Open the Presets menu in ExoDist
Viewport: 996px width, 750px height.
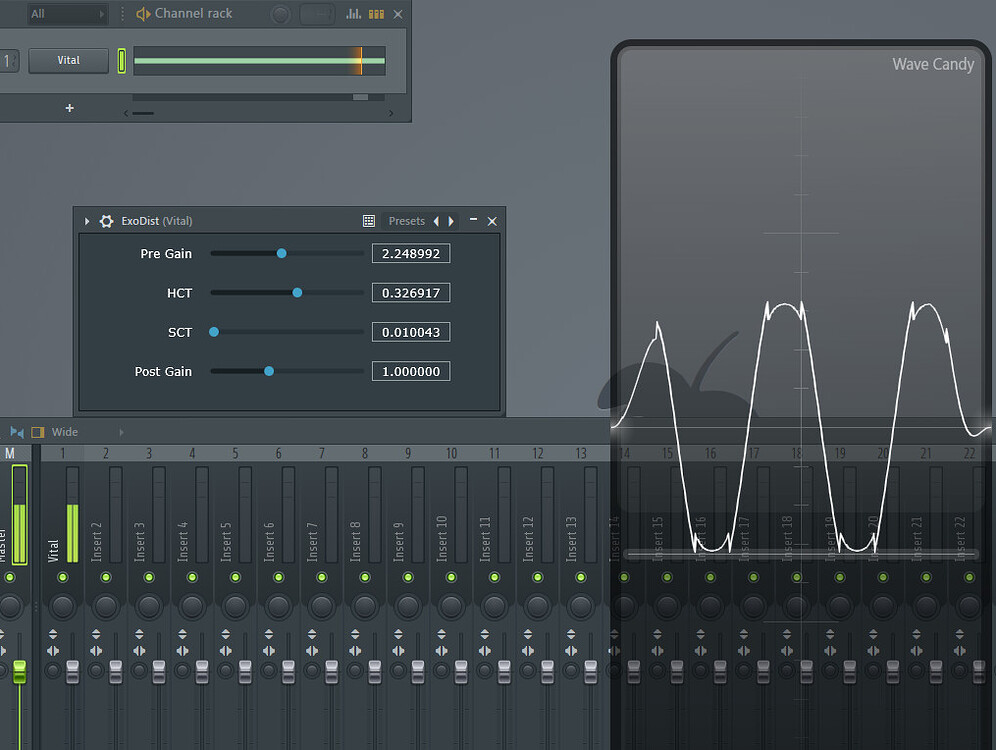click(x=407, y=221)
